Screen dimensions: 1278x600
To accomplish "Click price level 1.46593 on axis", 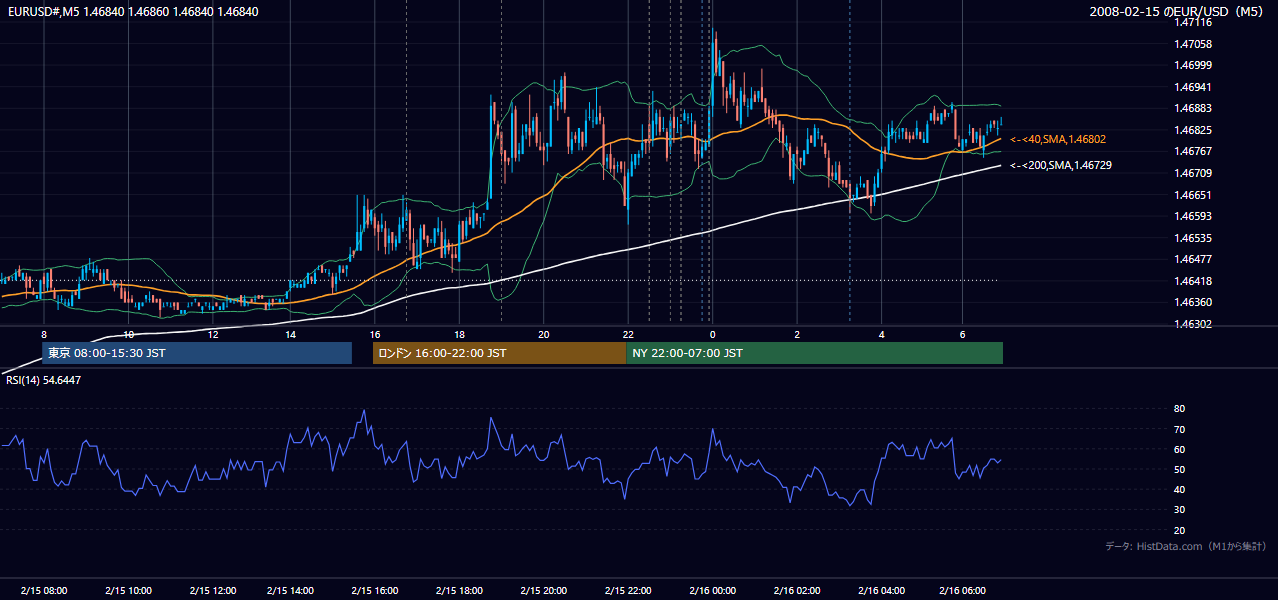I will pos(1193,216).
